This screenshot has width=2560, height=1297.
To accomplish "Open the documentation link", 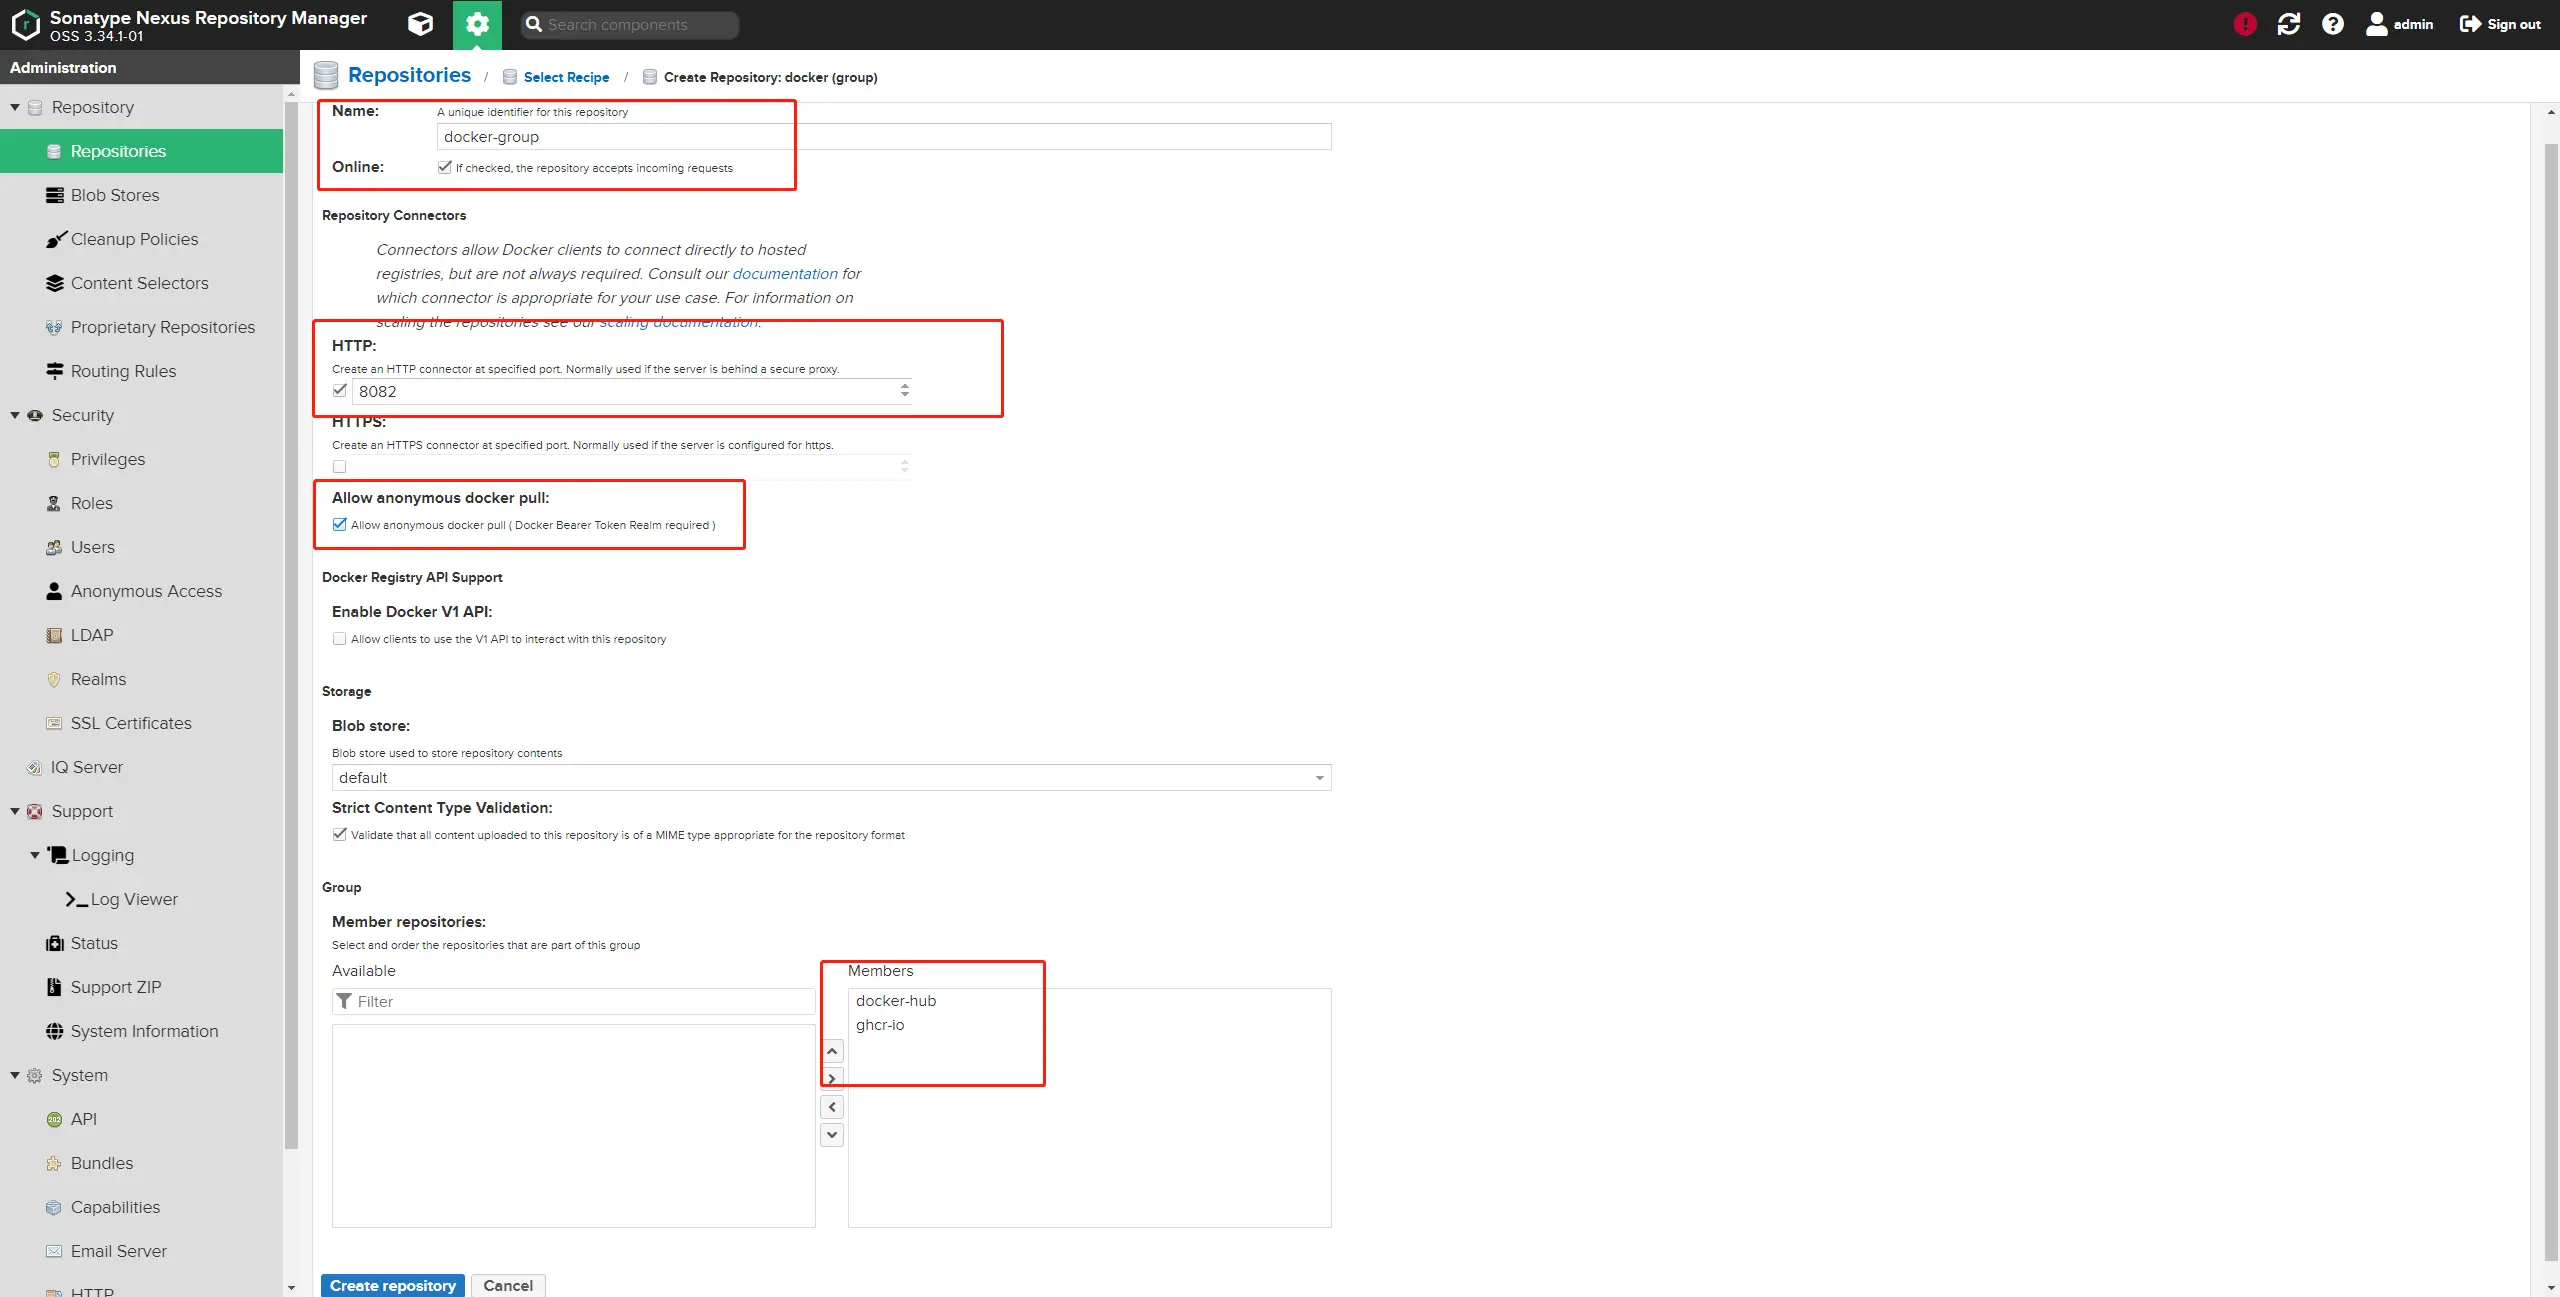I will click(x=785, y=274).
